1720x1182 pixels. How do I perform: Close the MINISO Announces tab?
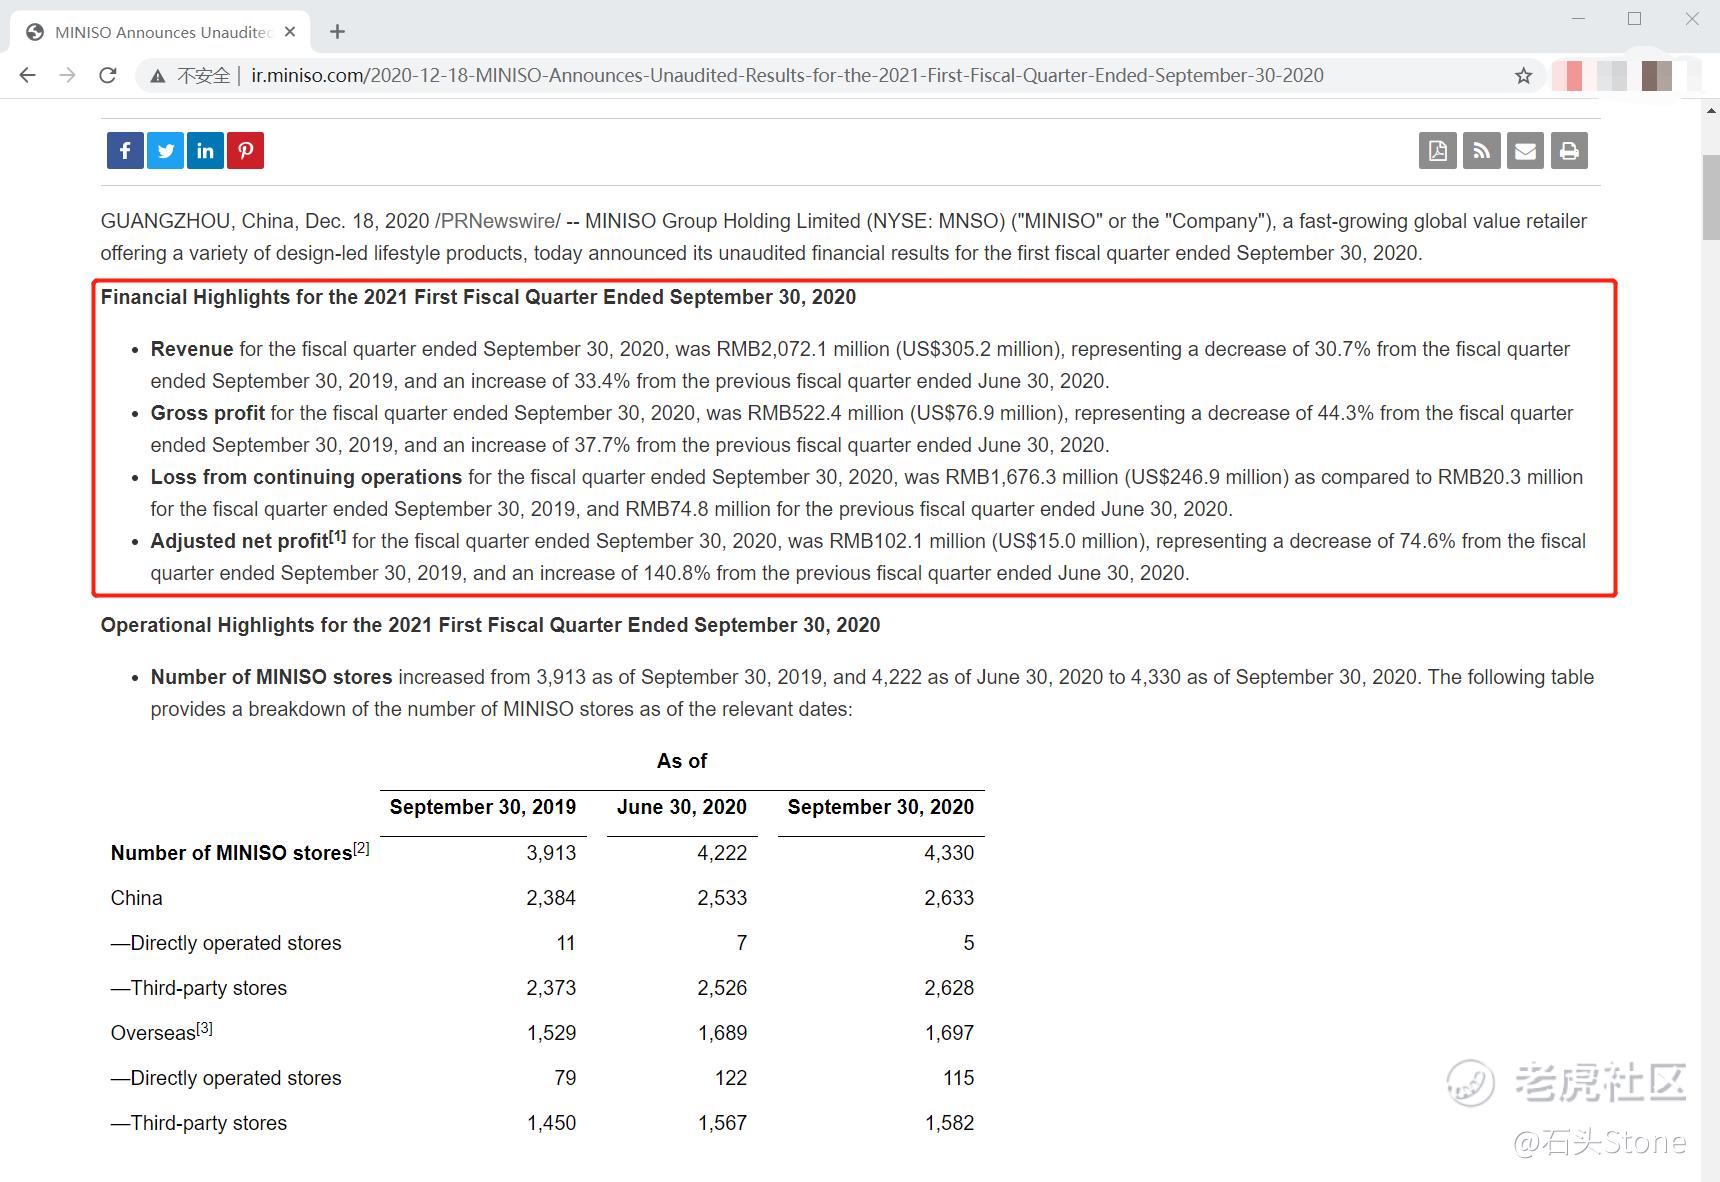point(290,32)
